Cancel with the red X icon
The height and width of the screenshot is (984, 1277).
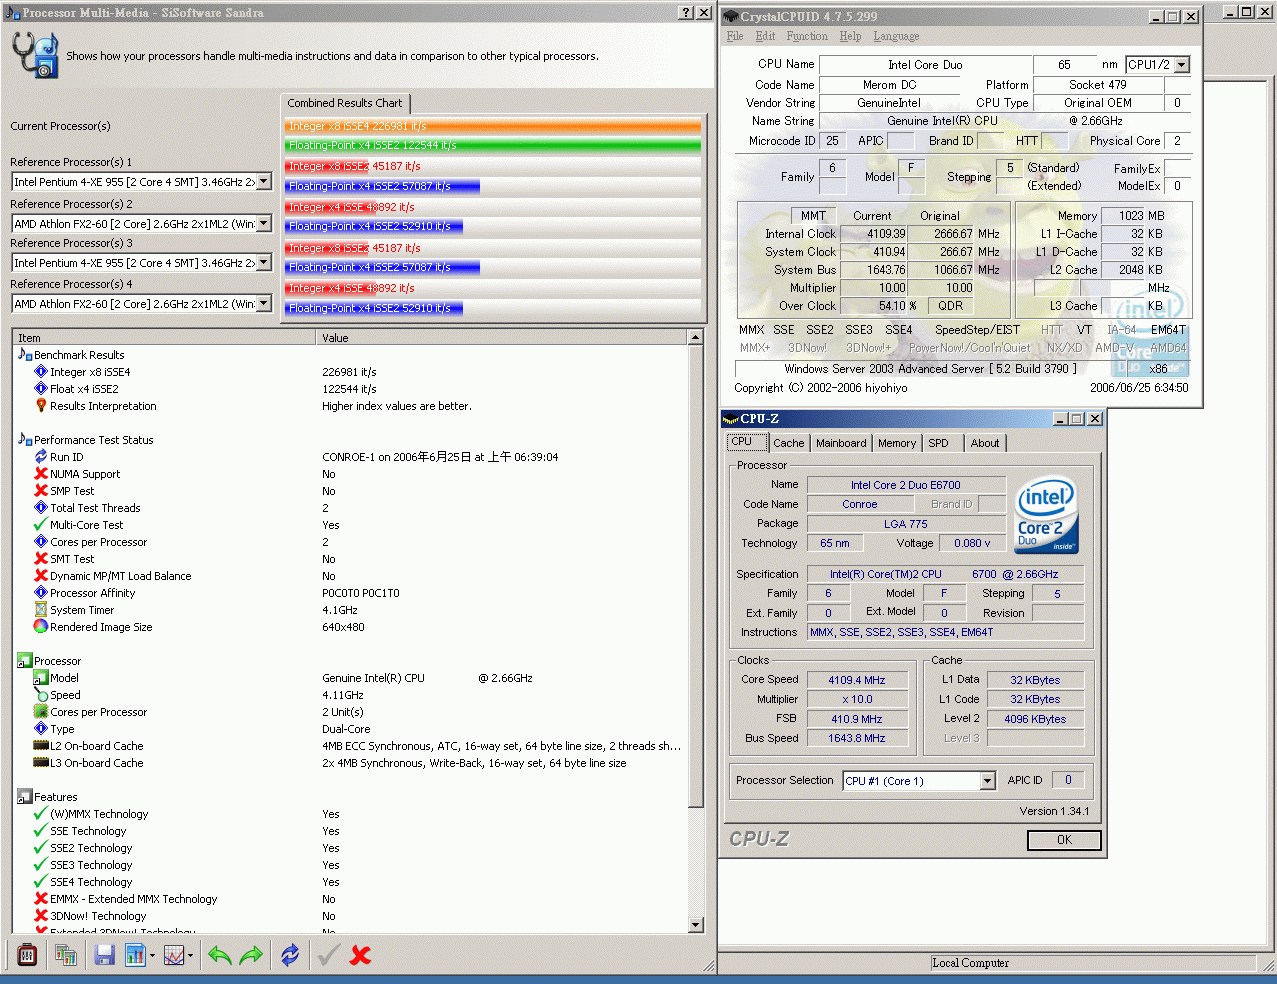[361, 955]
